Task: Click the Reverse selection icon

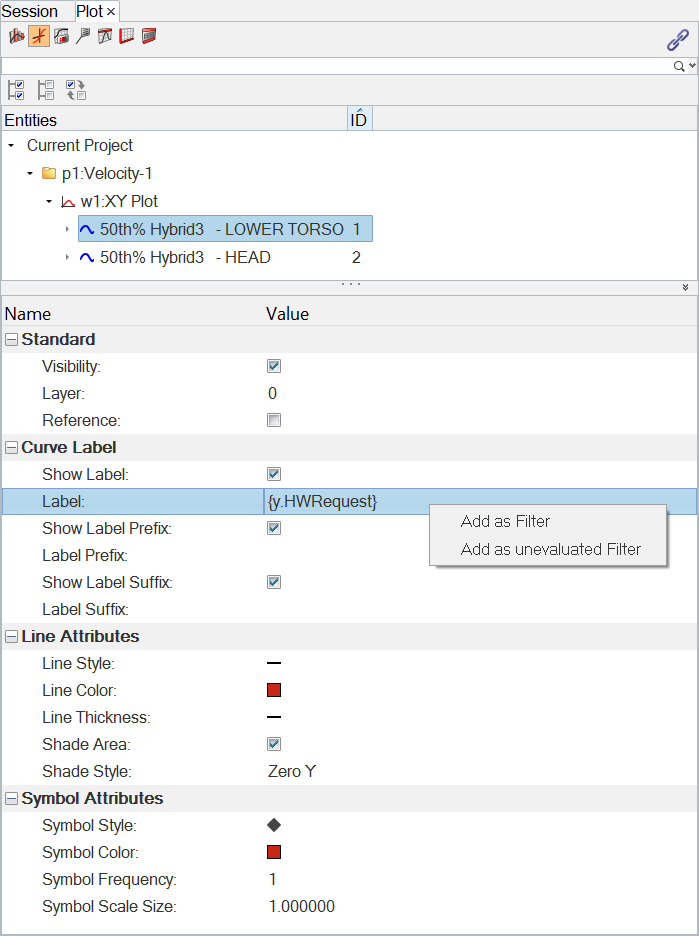Action: click(76, 90)
